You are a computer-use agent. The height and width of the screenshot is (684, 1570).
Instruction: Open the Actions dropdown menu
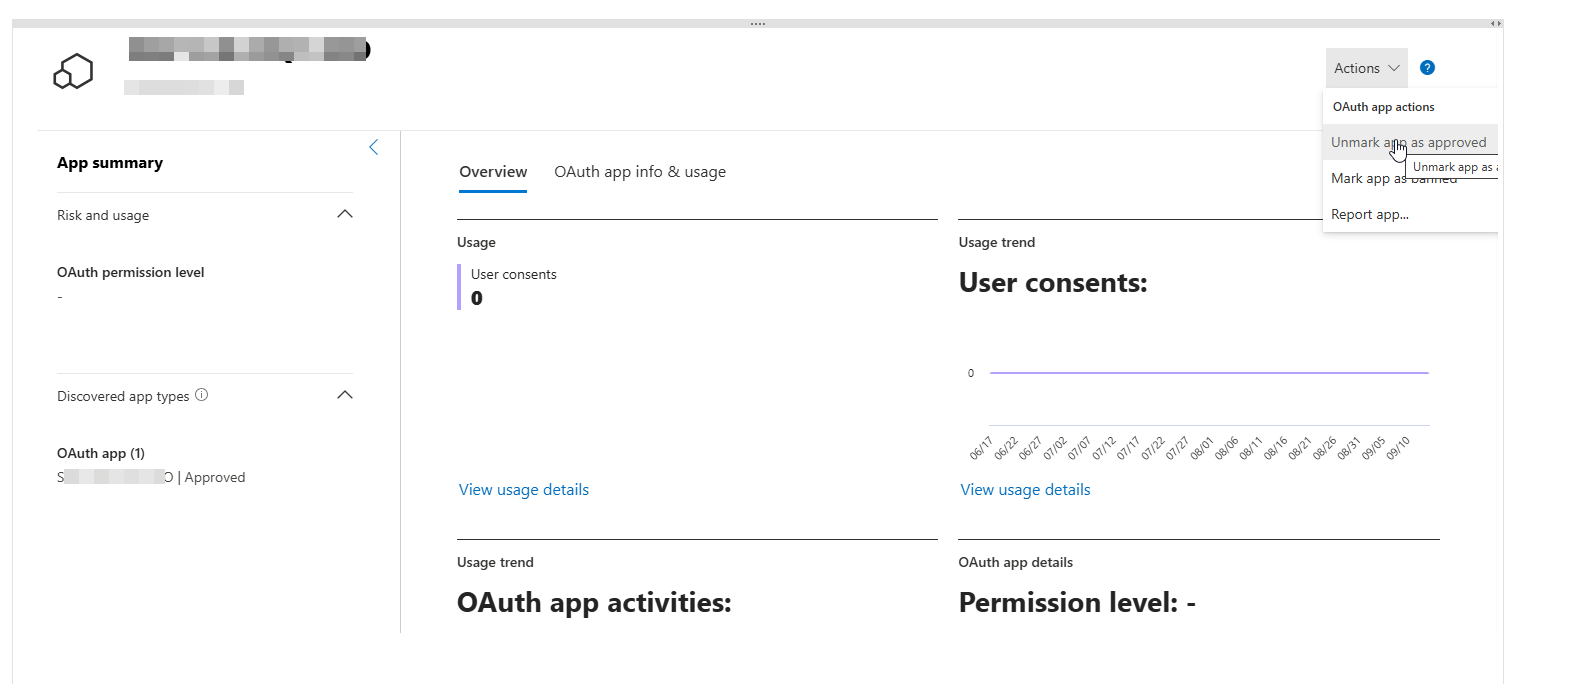tap(1366, 68)
